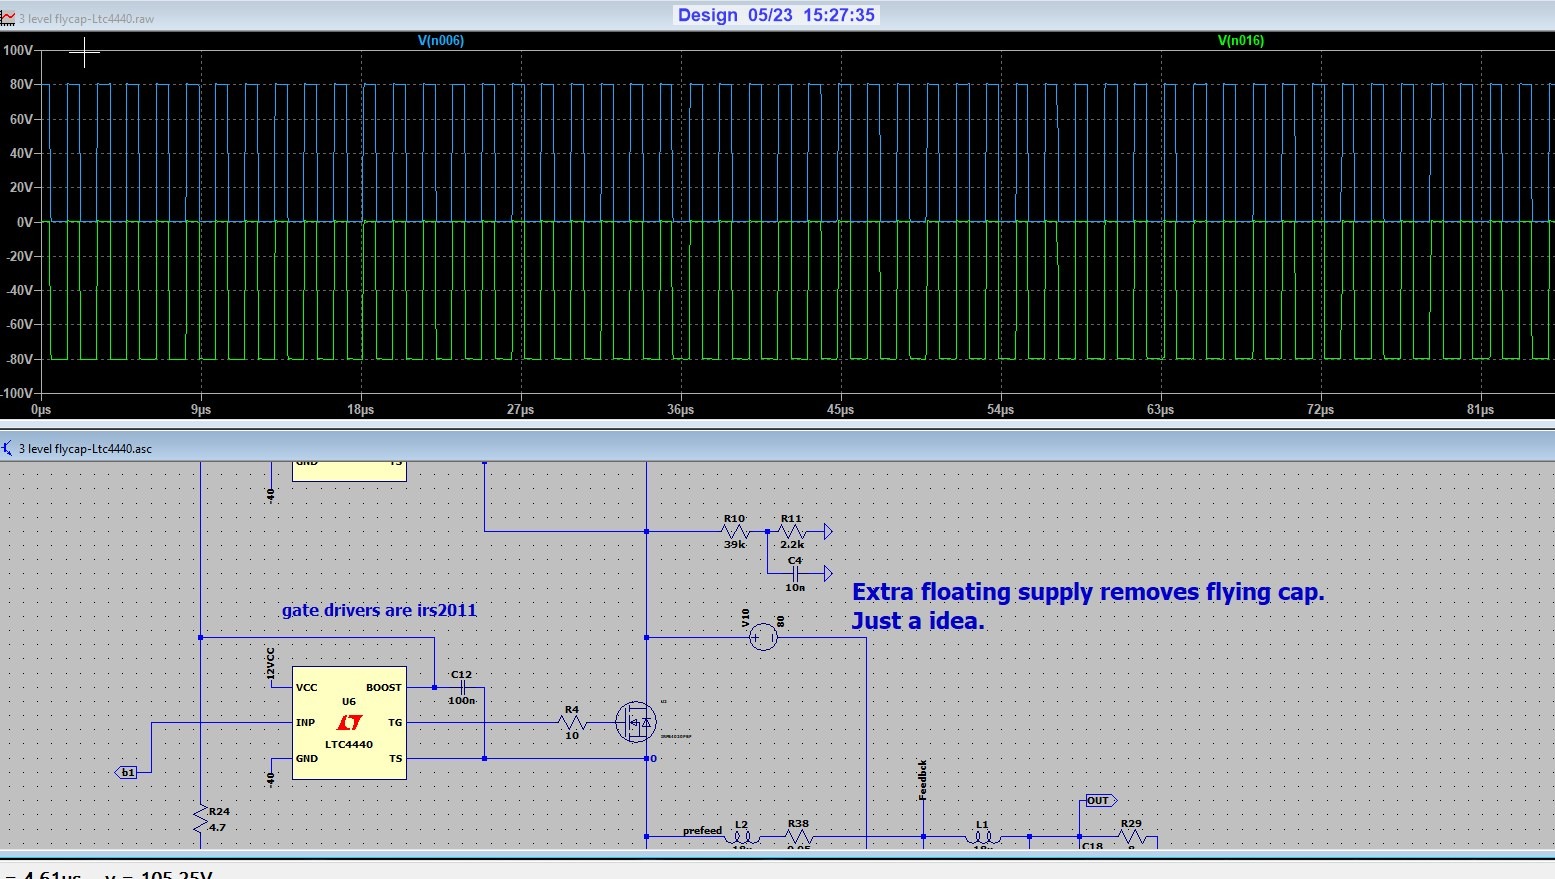Select the R38 resistor symbol
The height and width of the screenshot is (879, 1555).
click(x=798, y=836)
